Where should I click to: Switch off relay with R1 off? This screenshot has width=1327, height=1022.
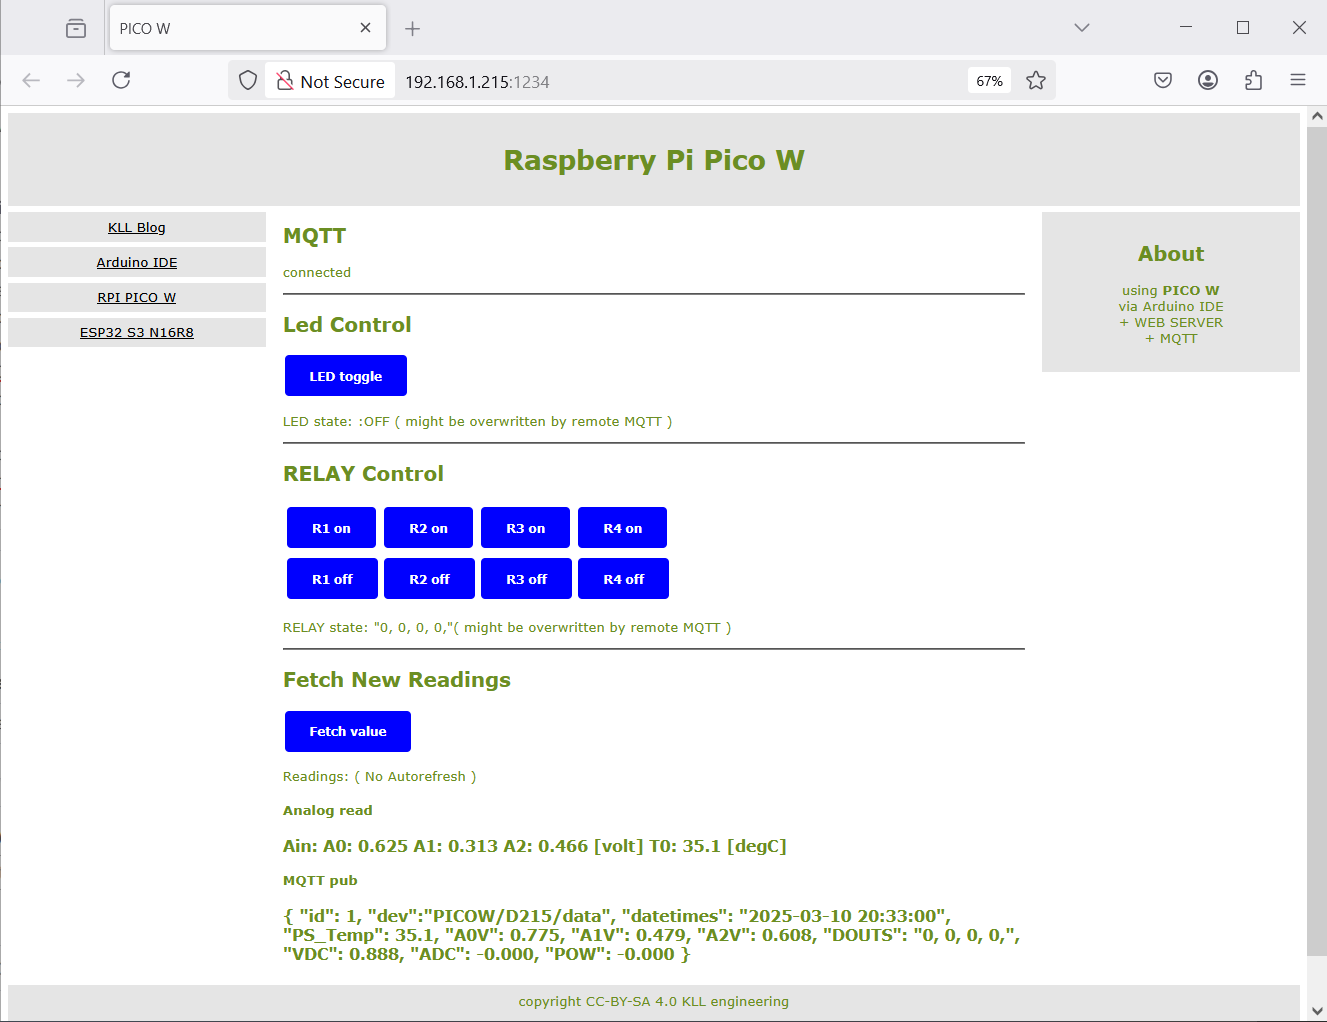[x=332, y=579]
